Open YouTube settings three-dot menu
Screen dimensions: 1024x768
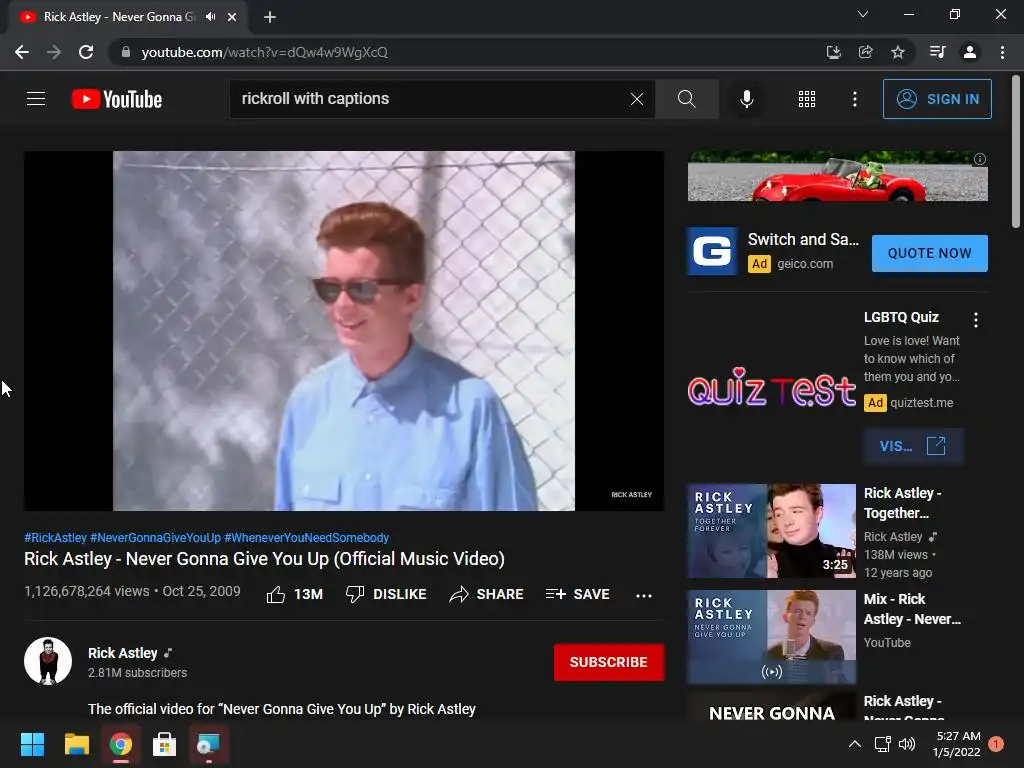point(854,99)
